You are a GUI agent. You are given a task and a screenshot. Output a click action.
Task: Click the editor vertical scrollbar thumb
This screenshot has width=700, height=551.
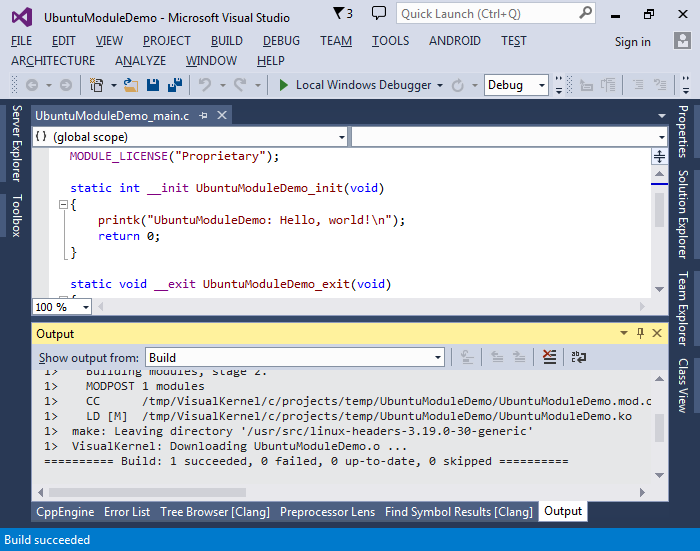coord(659,210)
